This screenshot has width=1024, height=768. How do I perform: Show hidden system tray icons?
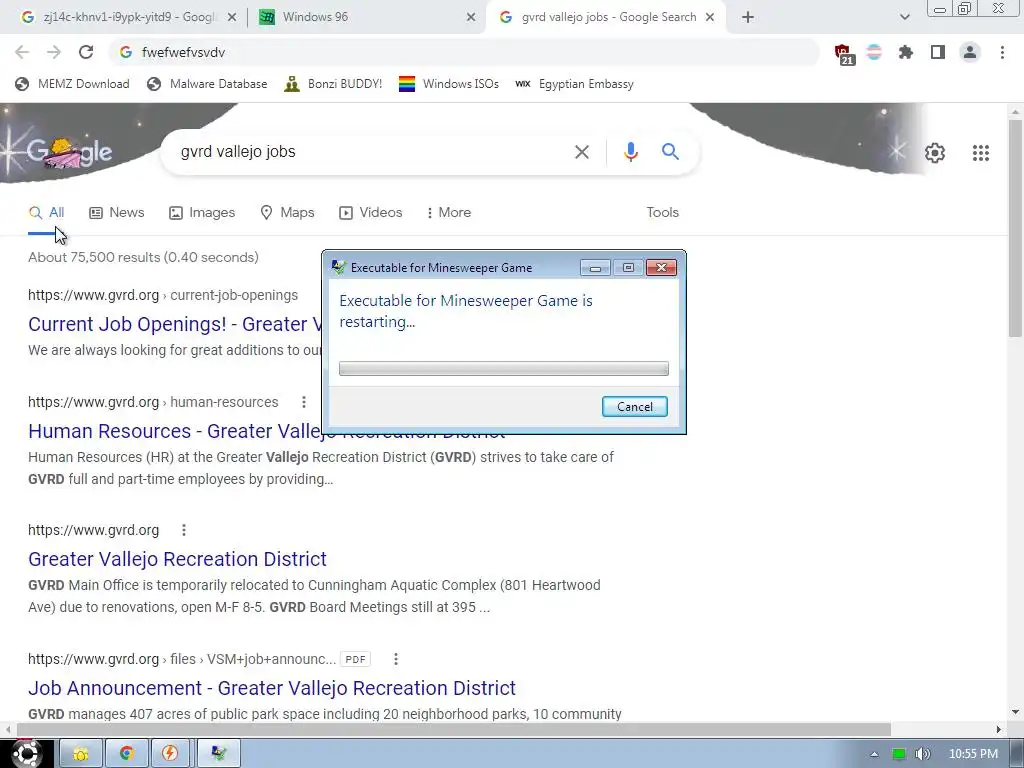[x=874, y=754]
